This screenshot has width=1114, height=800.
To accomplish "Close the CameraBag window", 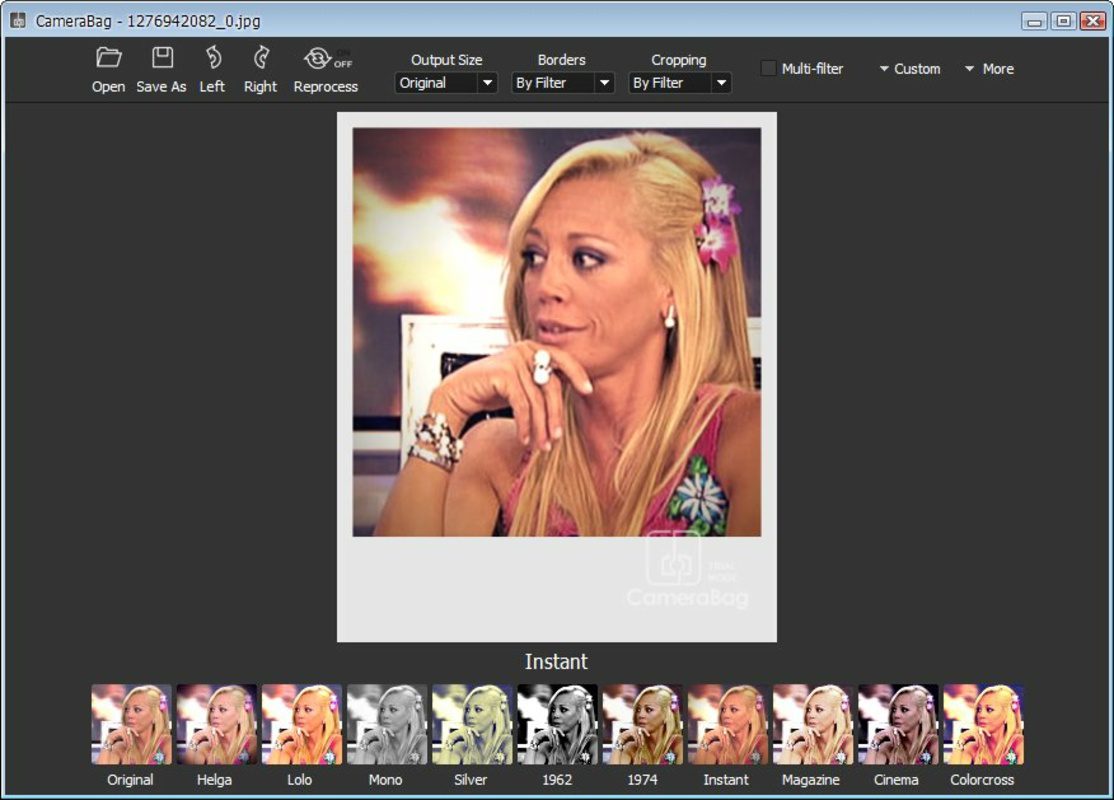I will (x=1092, y=21).
